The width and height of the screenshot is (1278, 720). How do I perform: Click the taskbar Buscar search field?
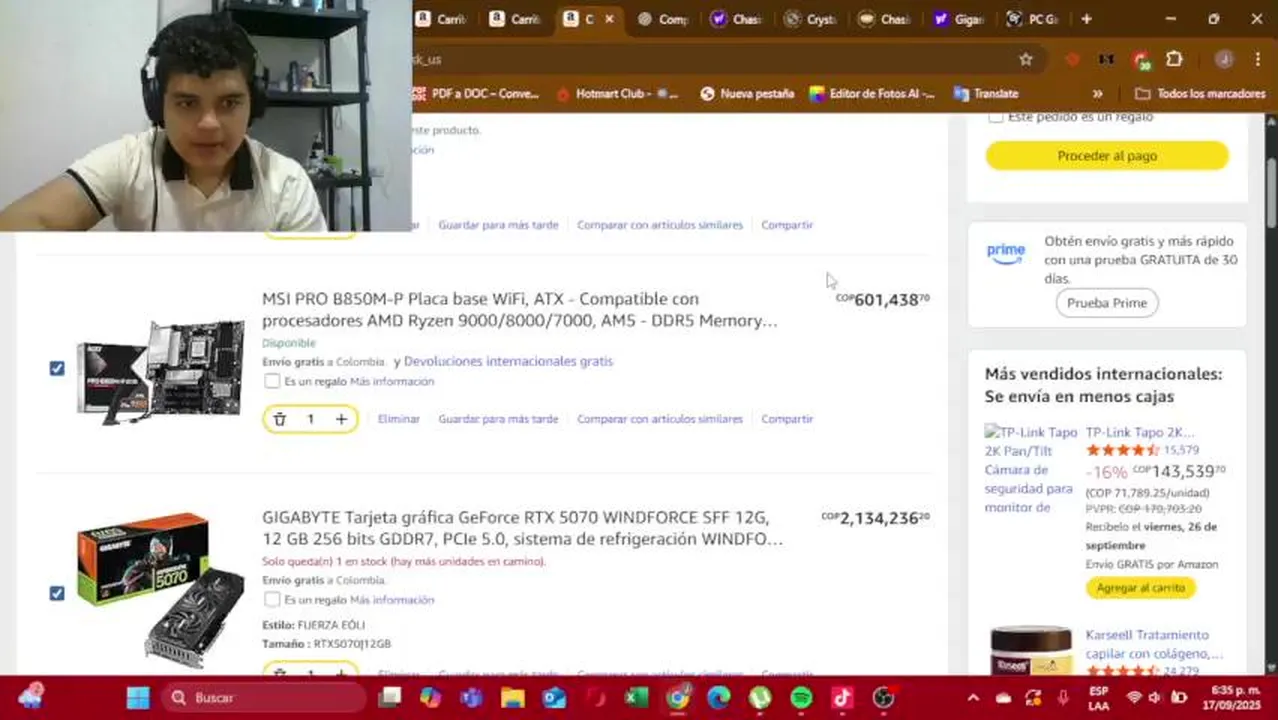263,697
